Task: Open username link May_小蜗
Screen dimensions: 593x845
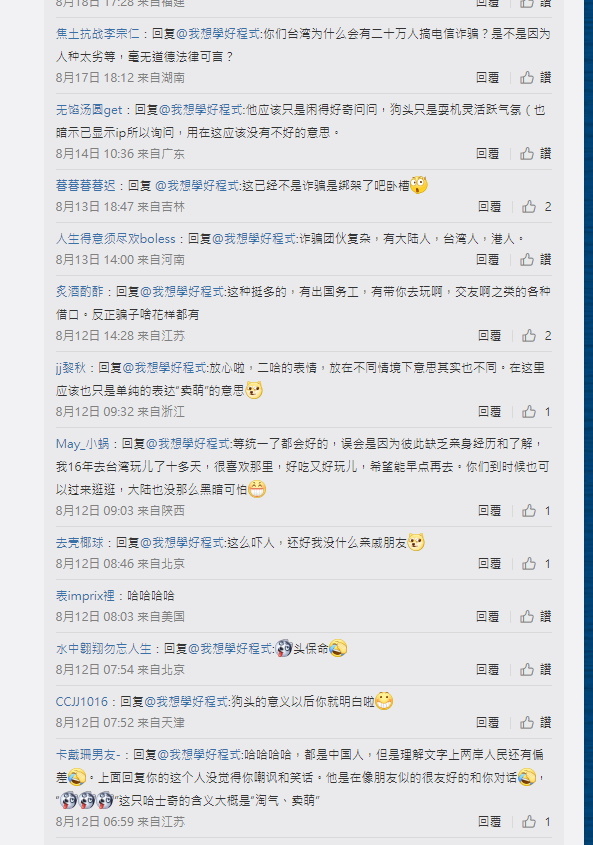Action: [x=82, y=444]
